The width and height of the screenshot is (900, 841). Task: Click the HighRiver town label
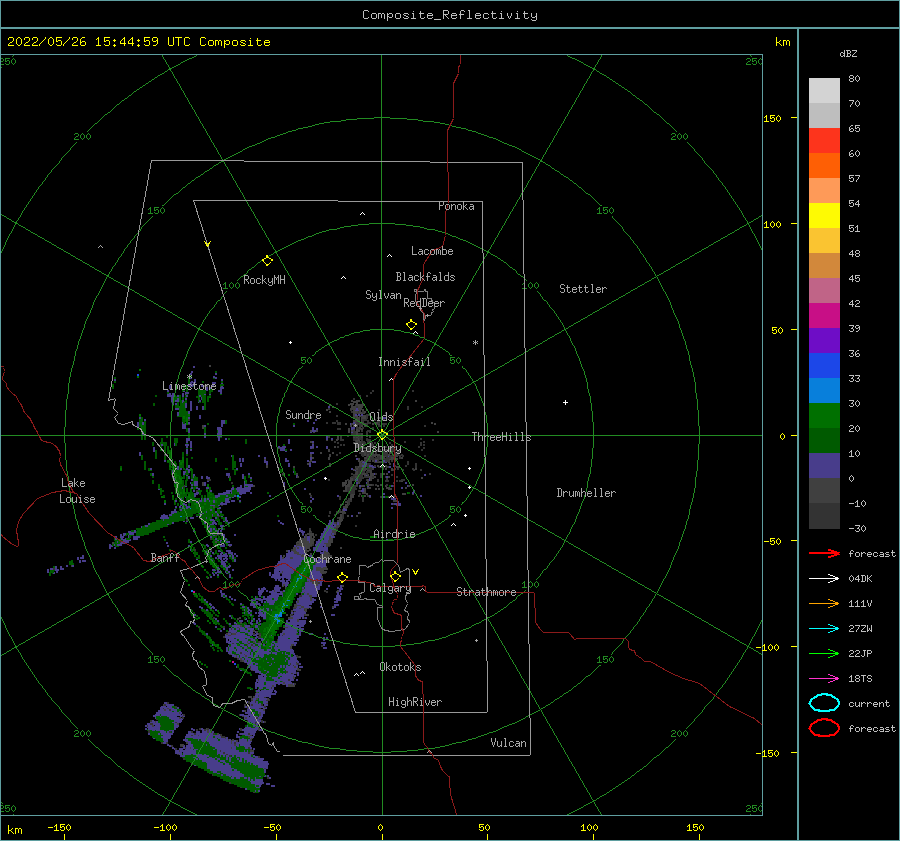415,702
